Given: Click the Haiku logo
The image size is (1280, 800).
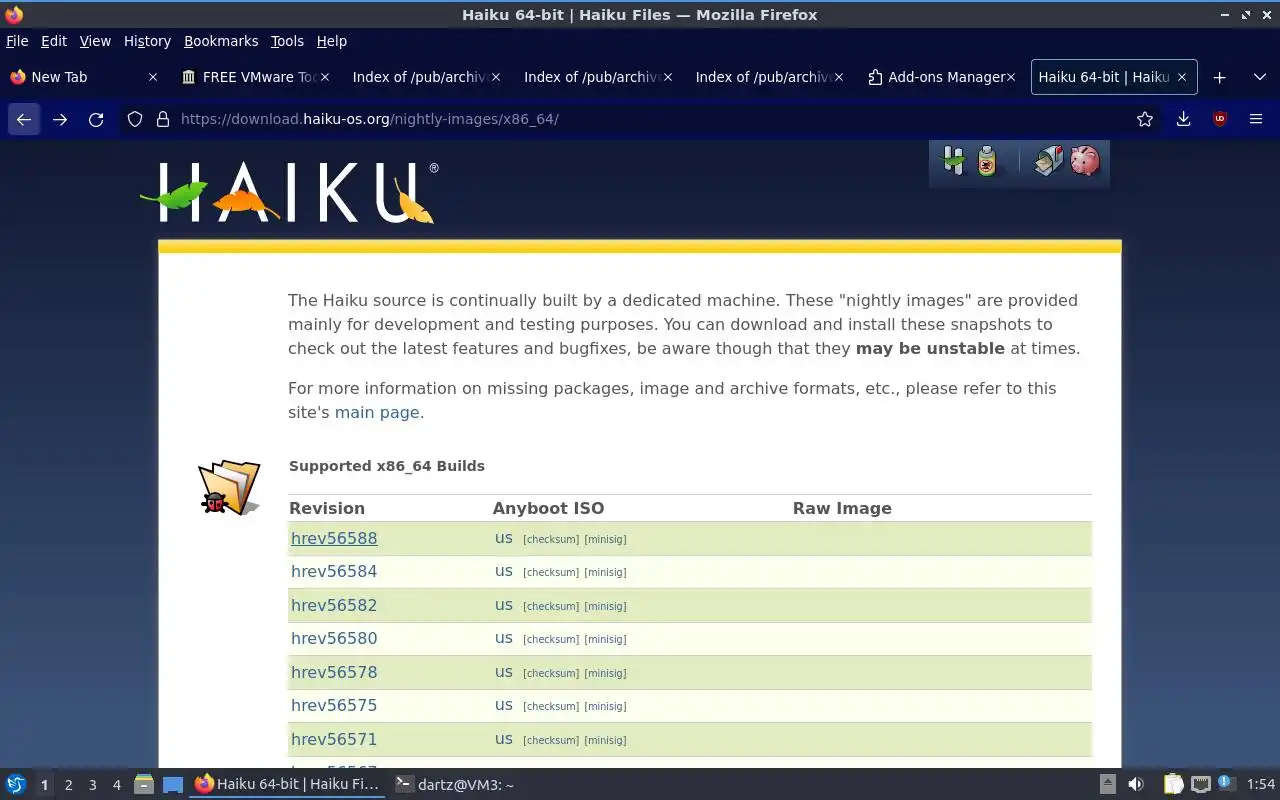Looking at the screenshot, I should coord(289,192).
